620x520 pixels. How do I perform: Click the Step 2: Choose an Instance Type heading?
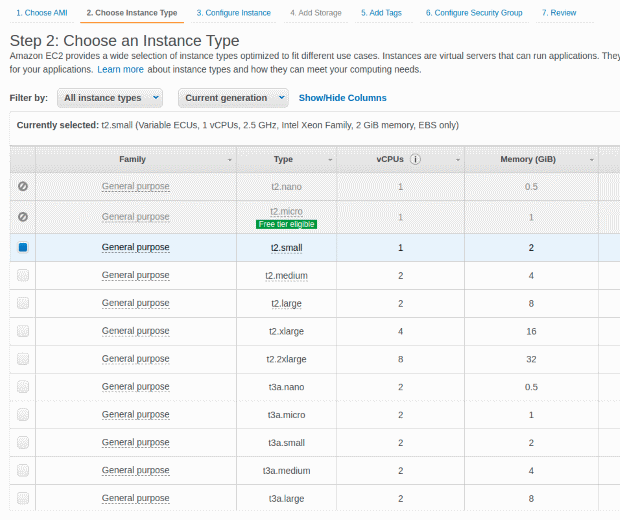tap(125, 41)
